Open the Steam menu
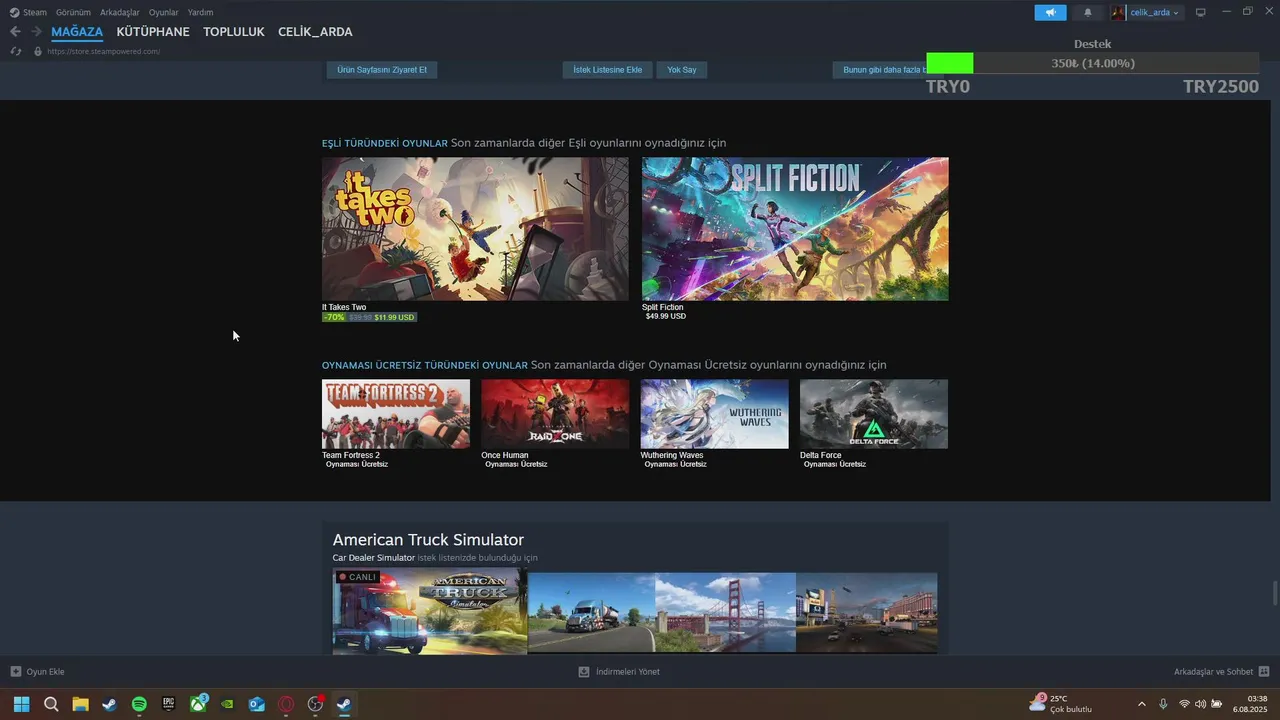Screen dimensions: 1280x720 point(35,12)
